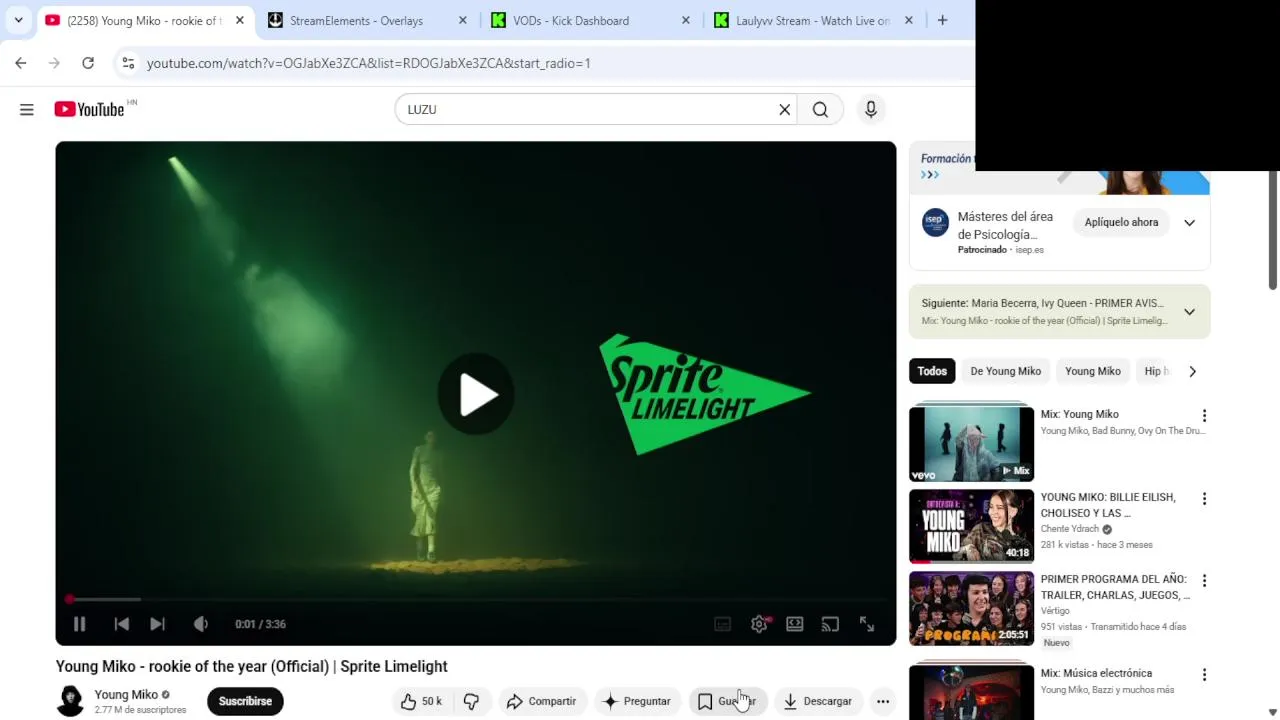This screenshot has height=720, width=1280.
Task: Click Aplíquelo ahora on the ad
Action: 1121,222
